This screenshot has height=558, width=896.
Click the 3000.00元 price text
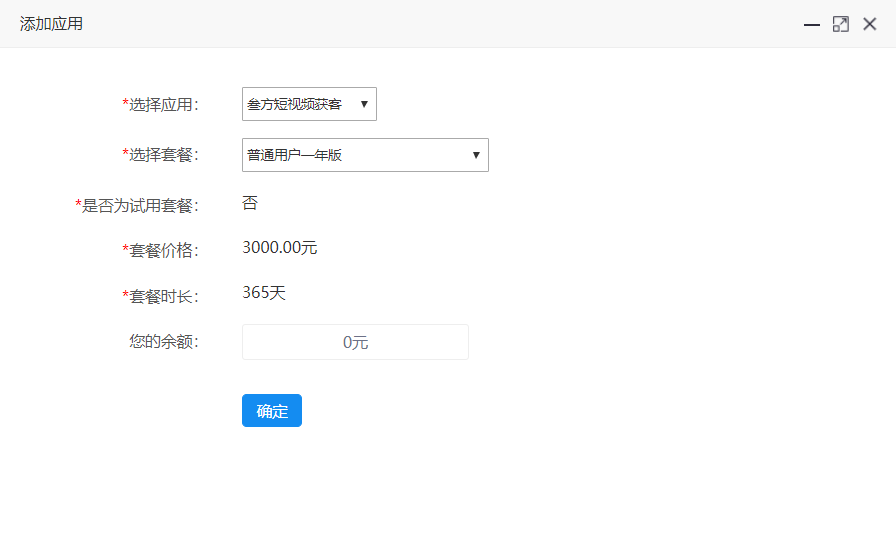coord(279,248)
